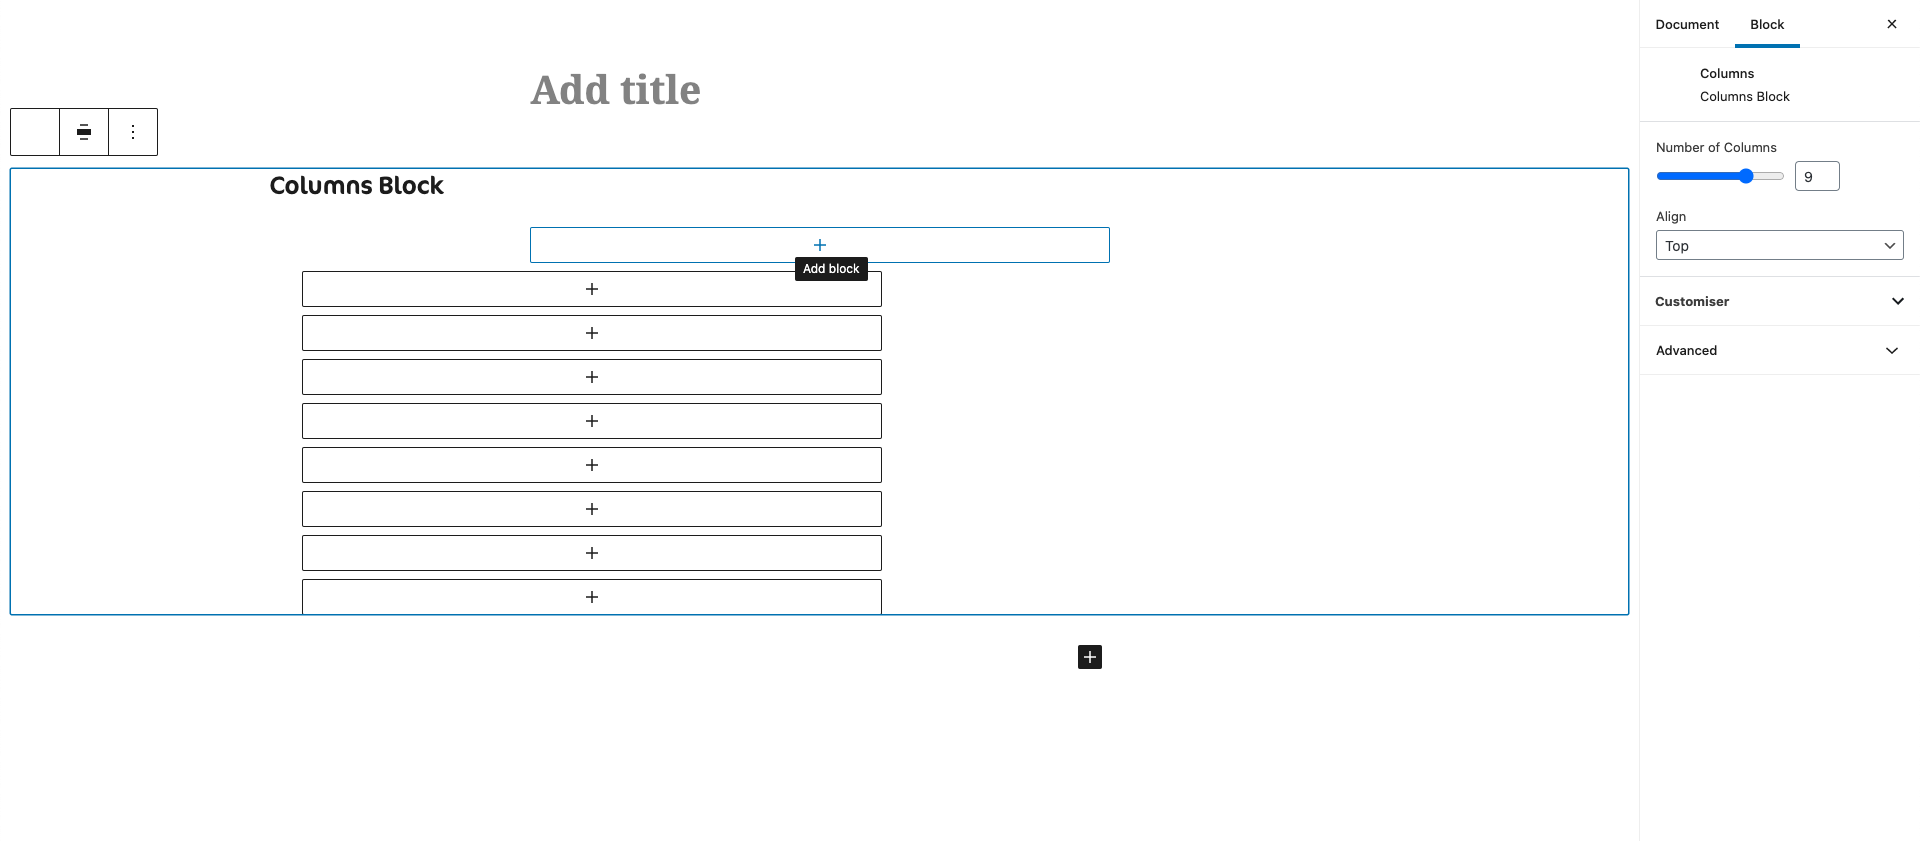This screenshot has height=841, width=1920.
Task: Click the Number of Columns value box showing 9
Action: [x=1817, y=175]
